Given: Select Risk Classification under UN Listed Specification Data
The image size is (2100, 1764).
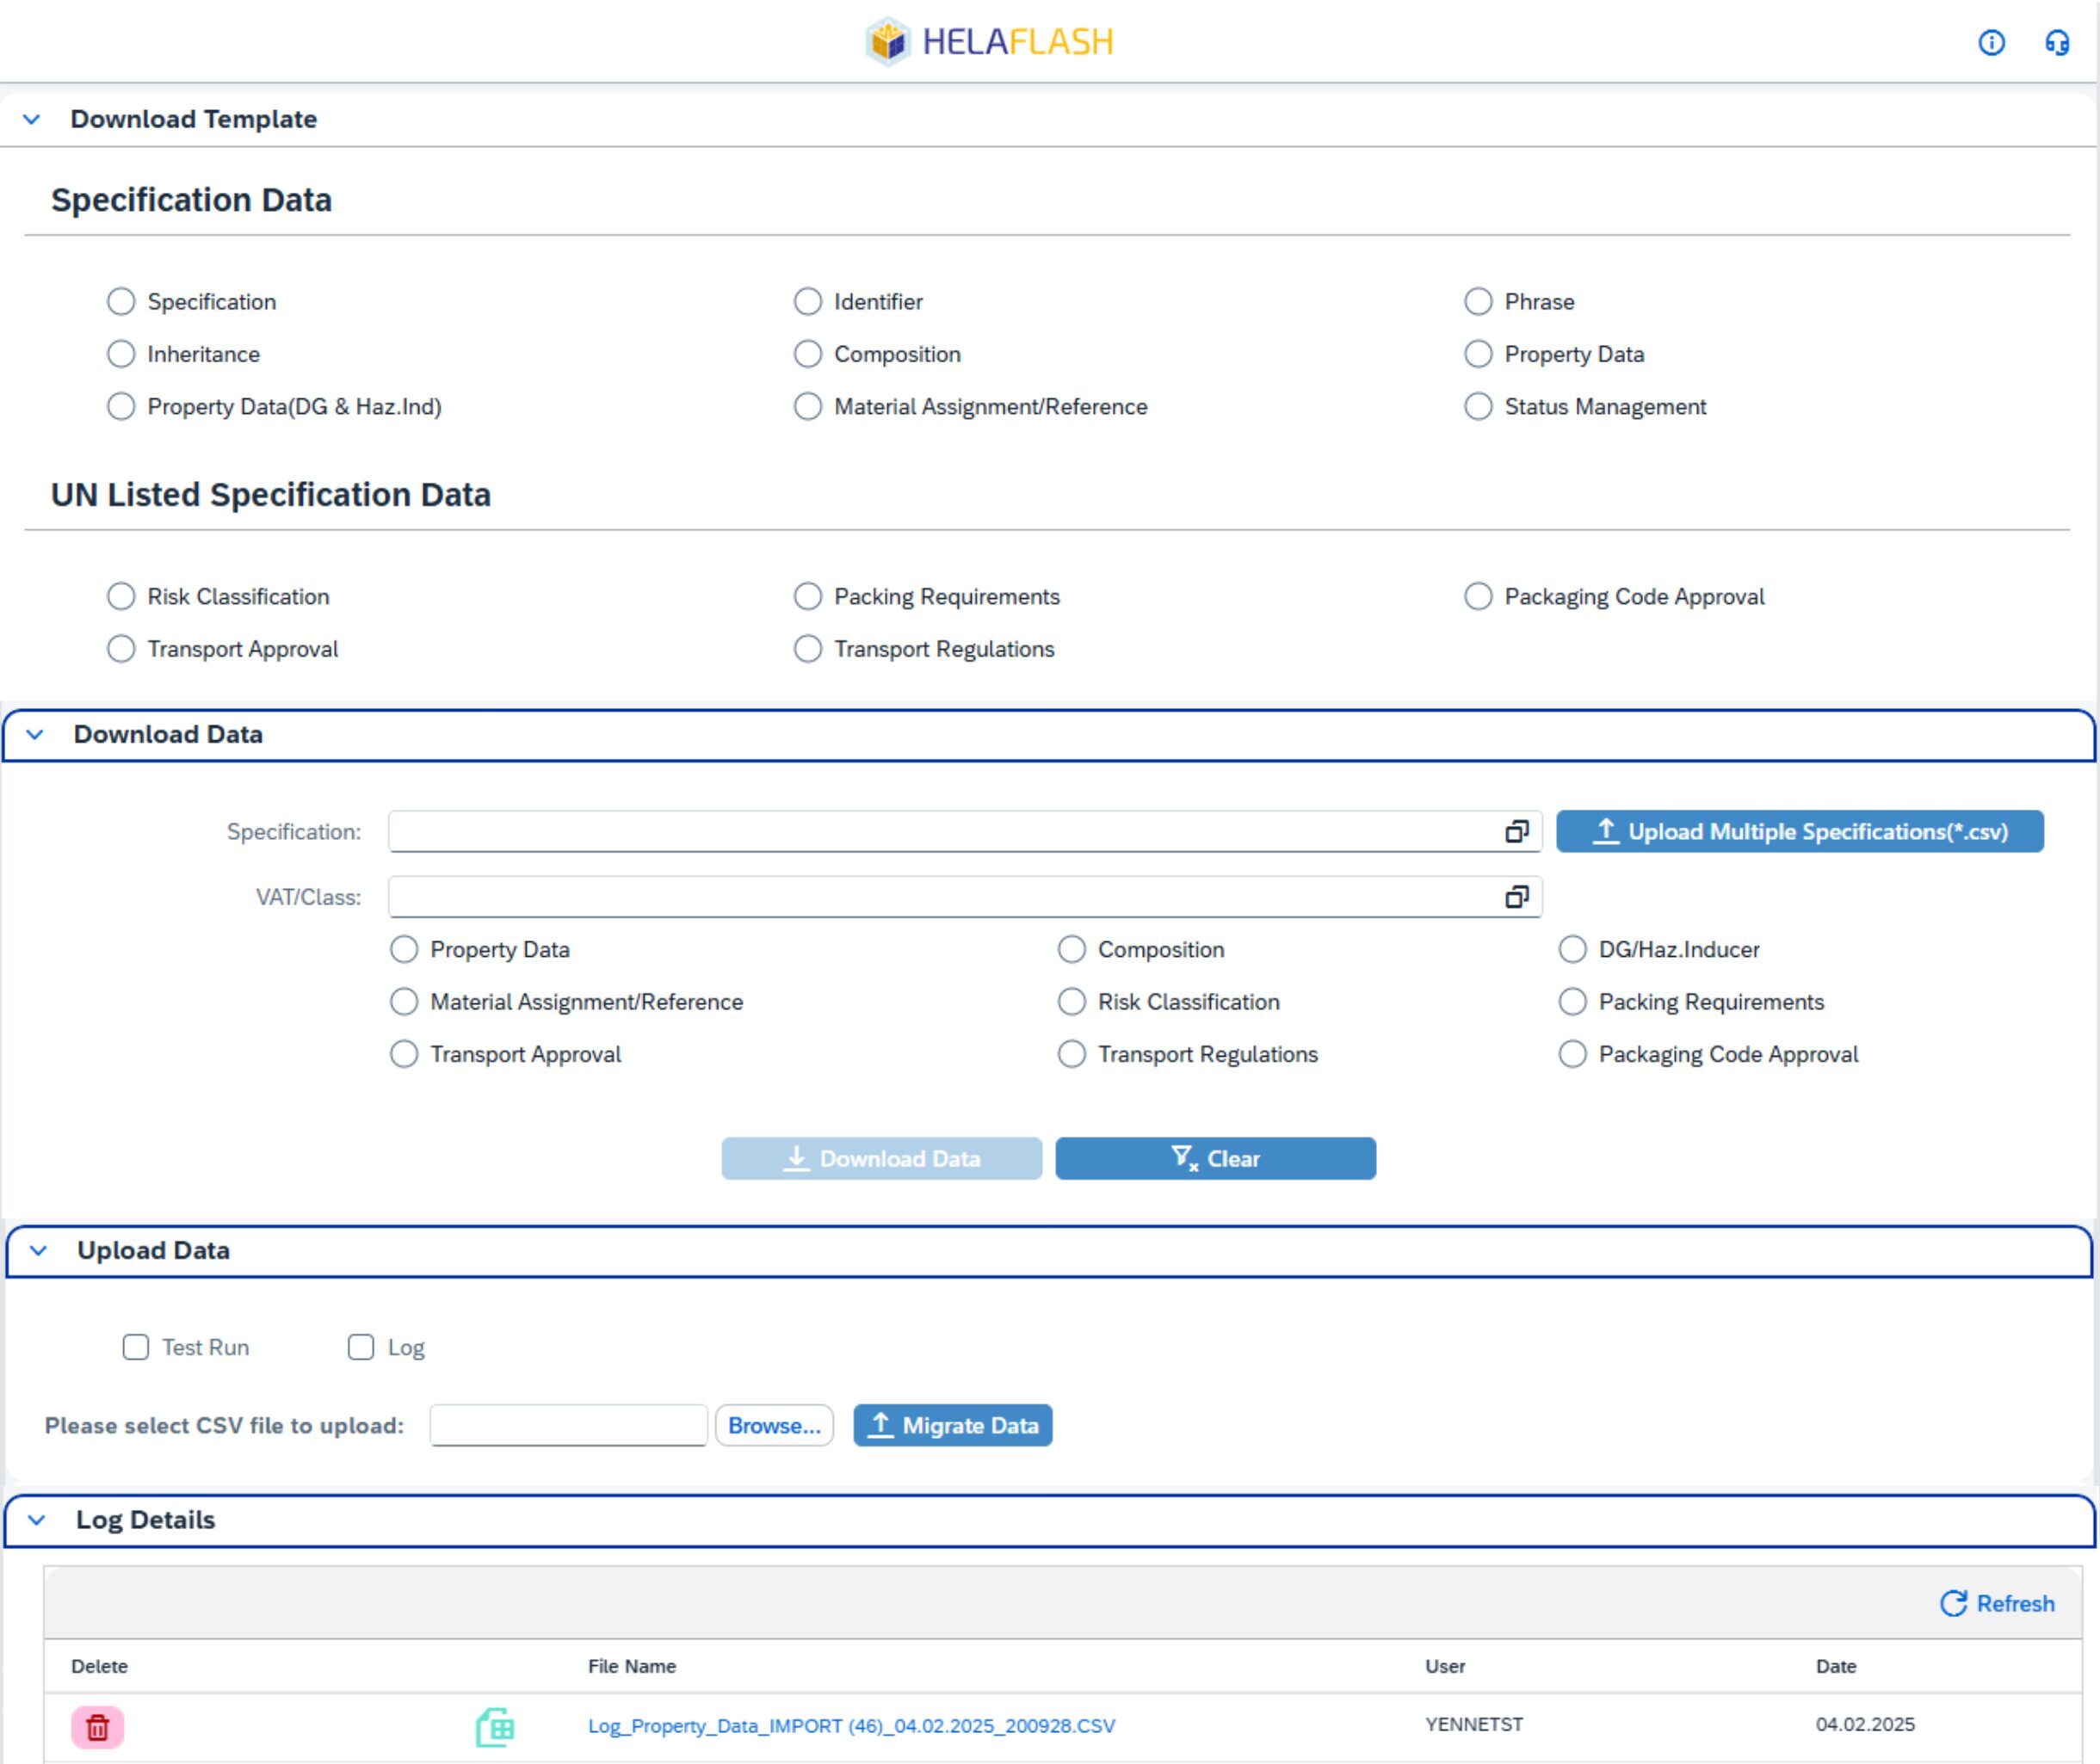Looking at the screenshot, I should [121, 596].
